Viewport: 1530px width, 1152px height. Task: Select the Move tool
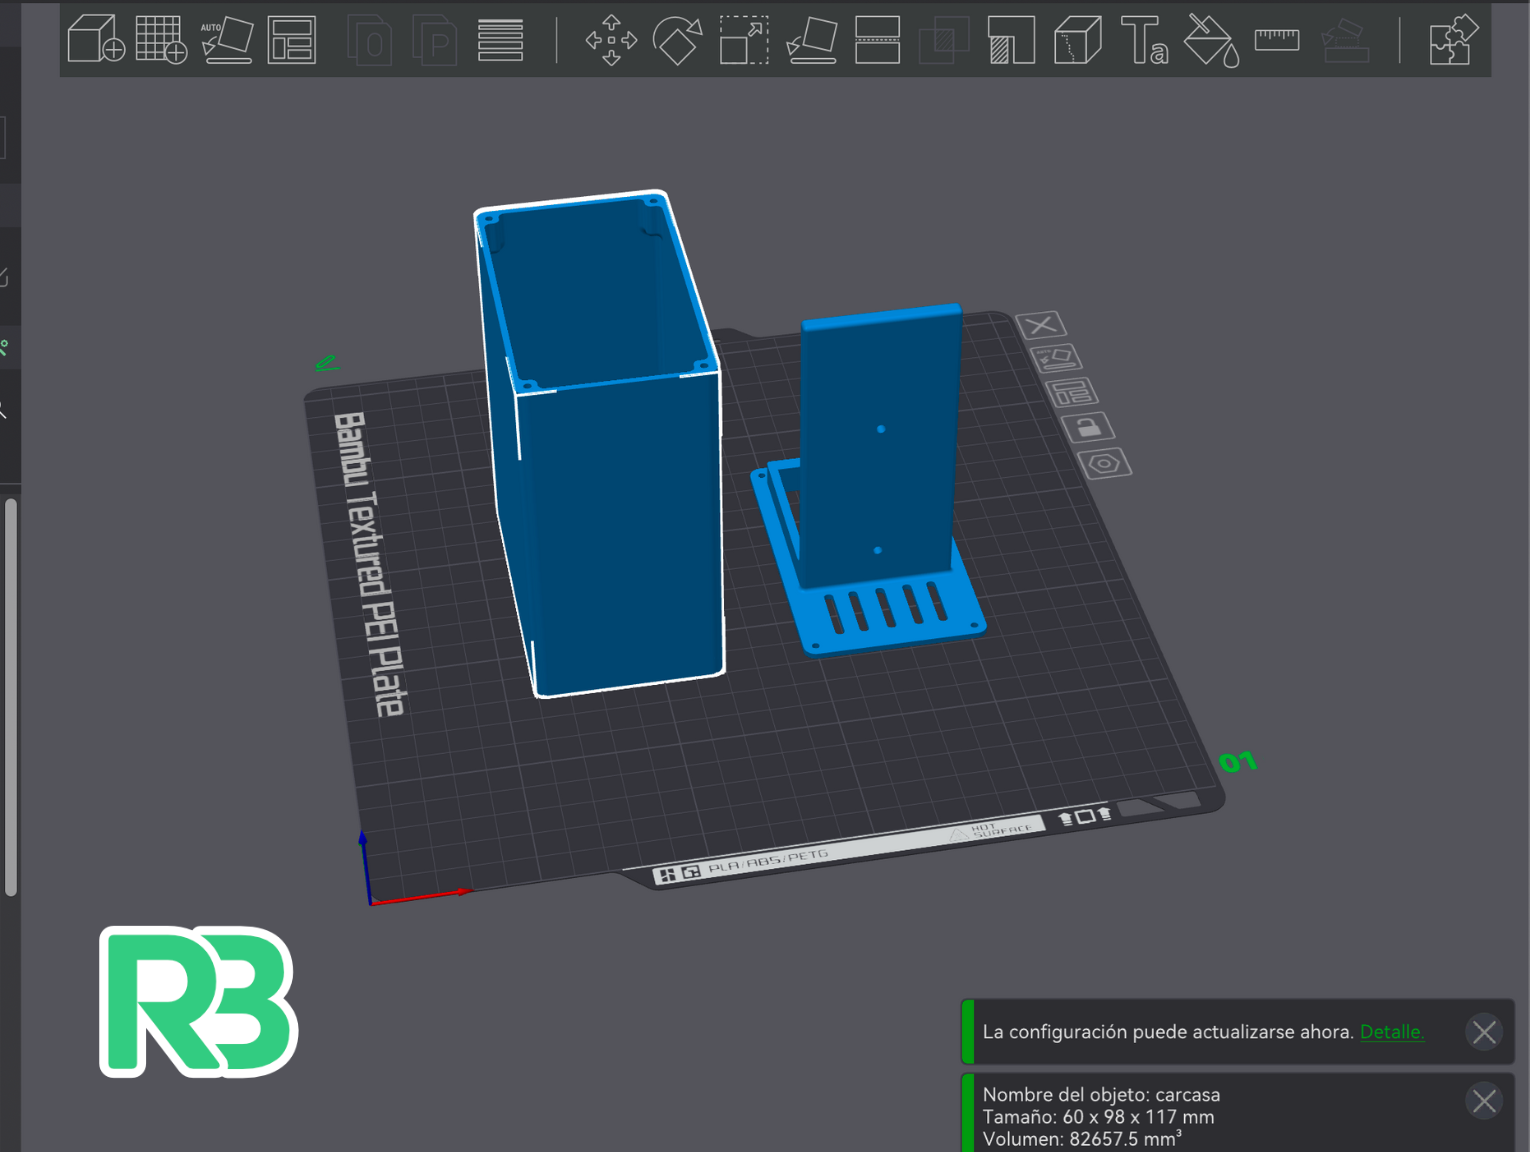click(611, 40)
